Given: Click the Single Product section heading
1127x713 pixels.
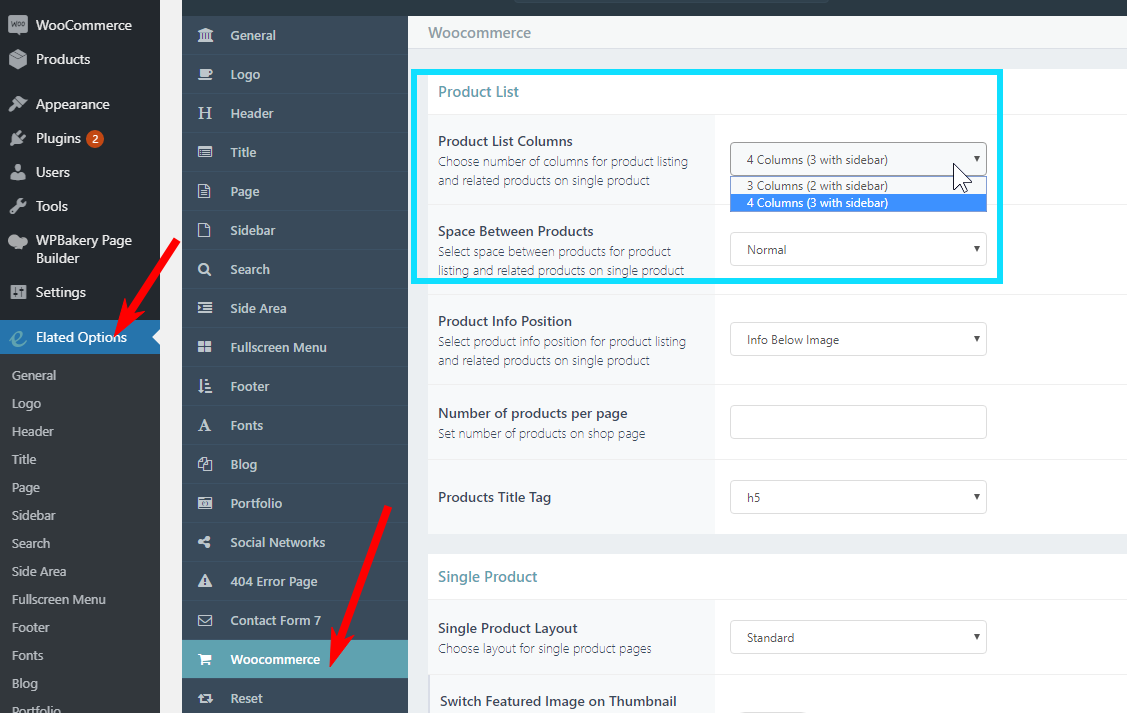Looking at the screenshot, I should click(487, 576).
